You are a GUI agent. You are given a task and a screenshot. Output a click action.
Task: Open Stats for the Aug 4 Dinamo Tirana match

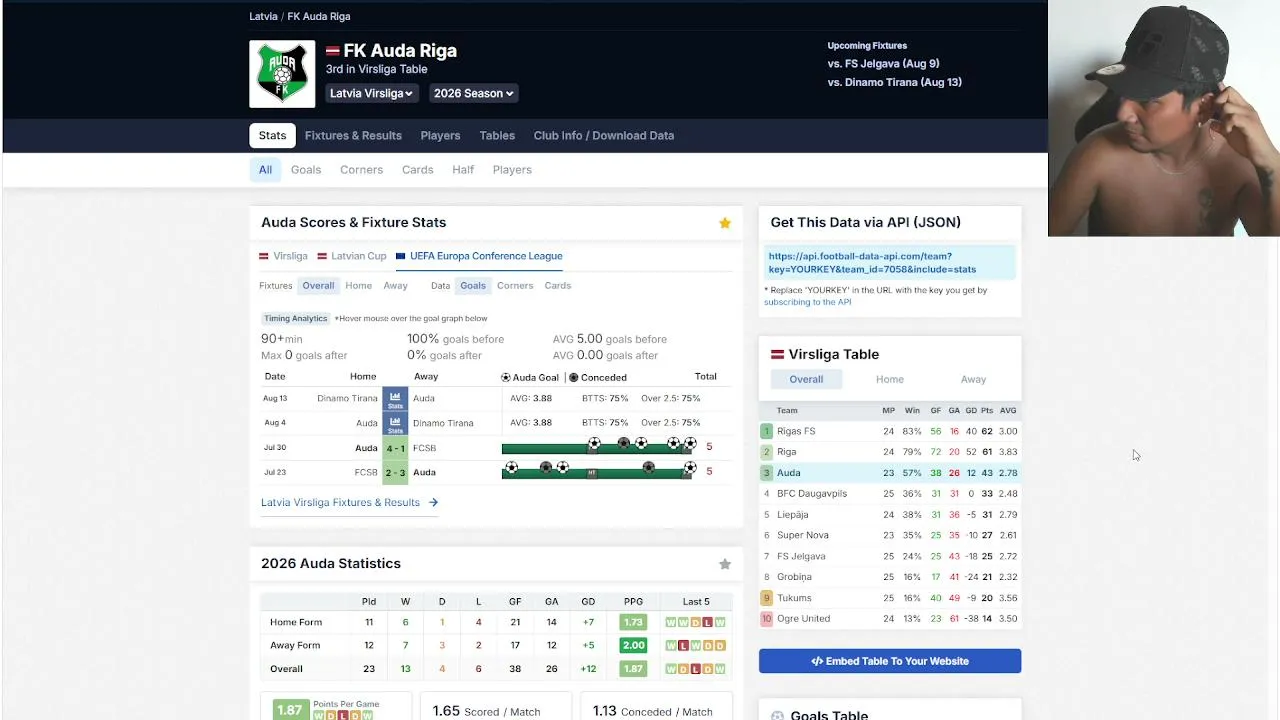[395, 423]
